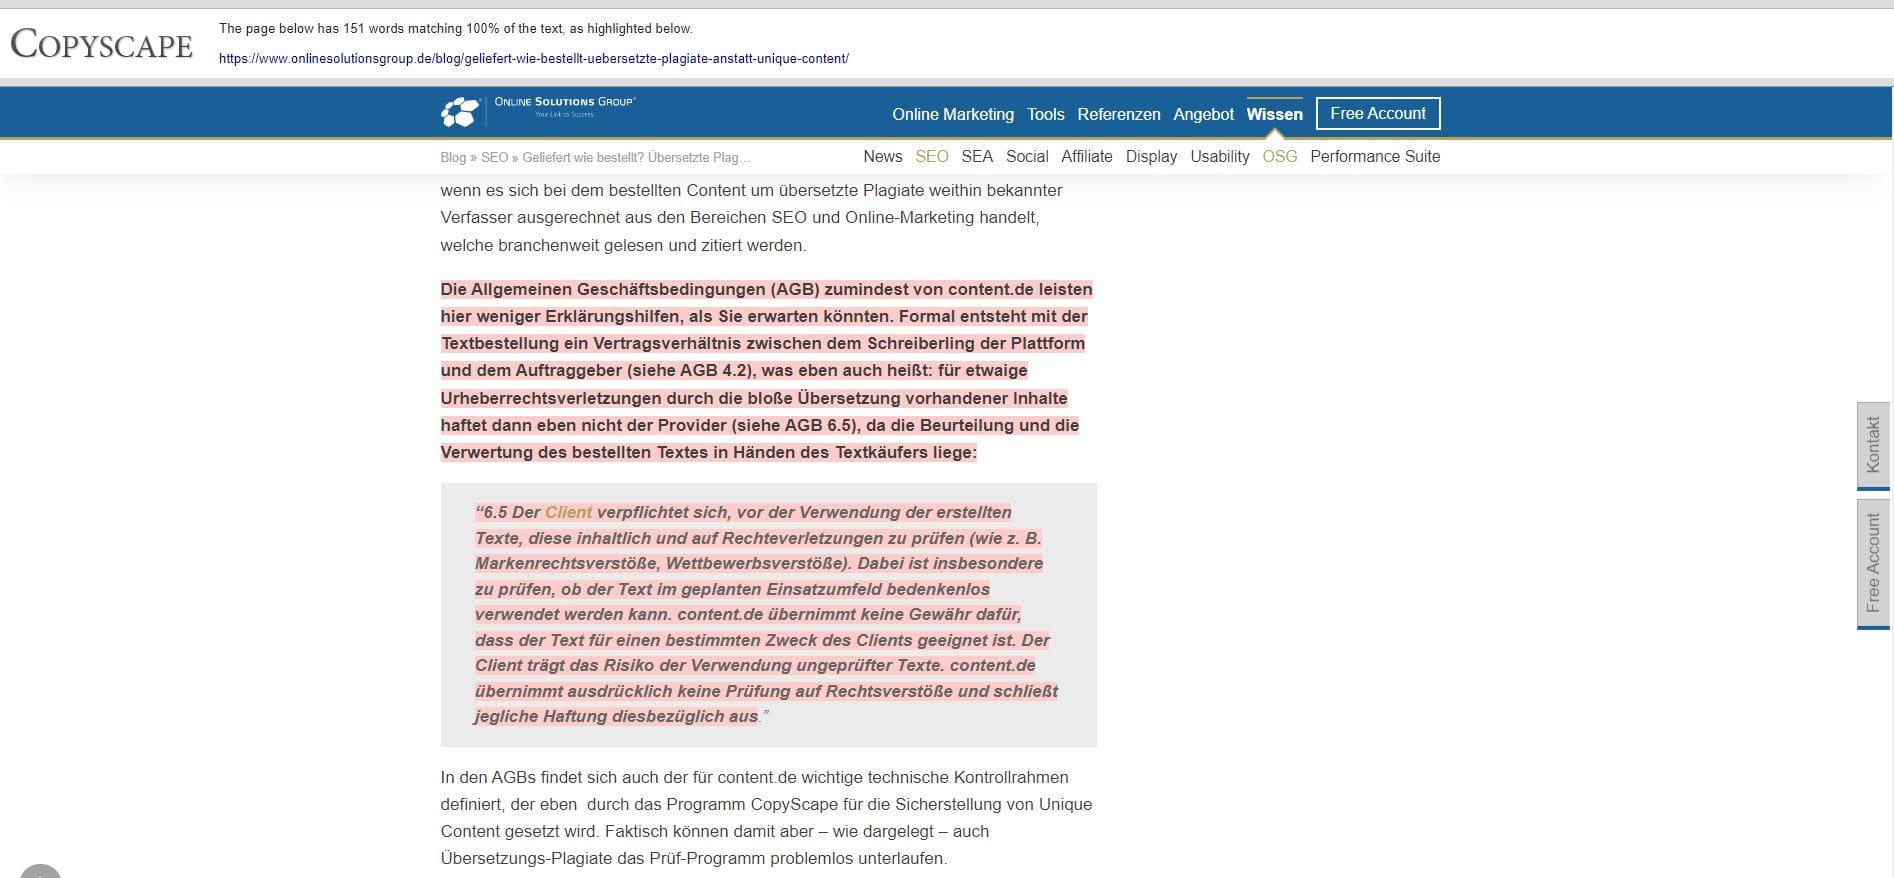
Task: Open the OSG subcategory
Action: [1280, 156]
